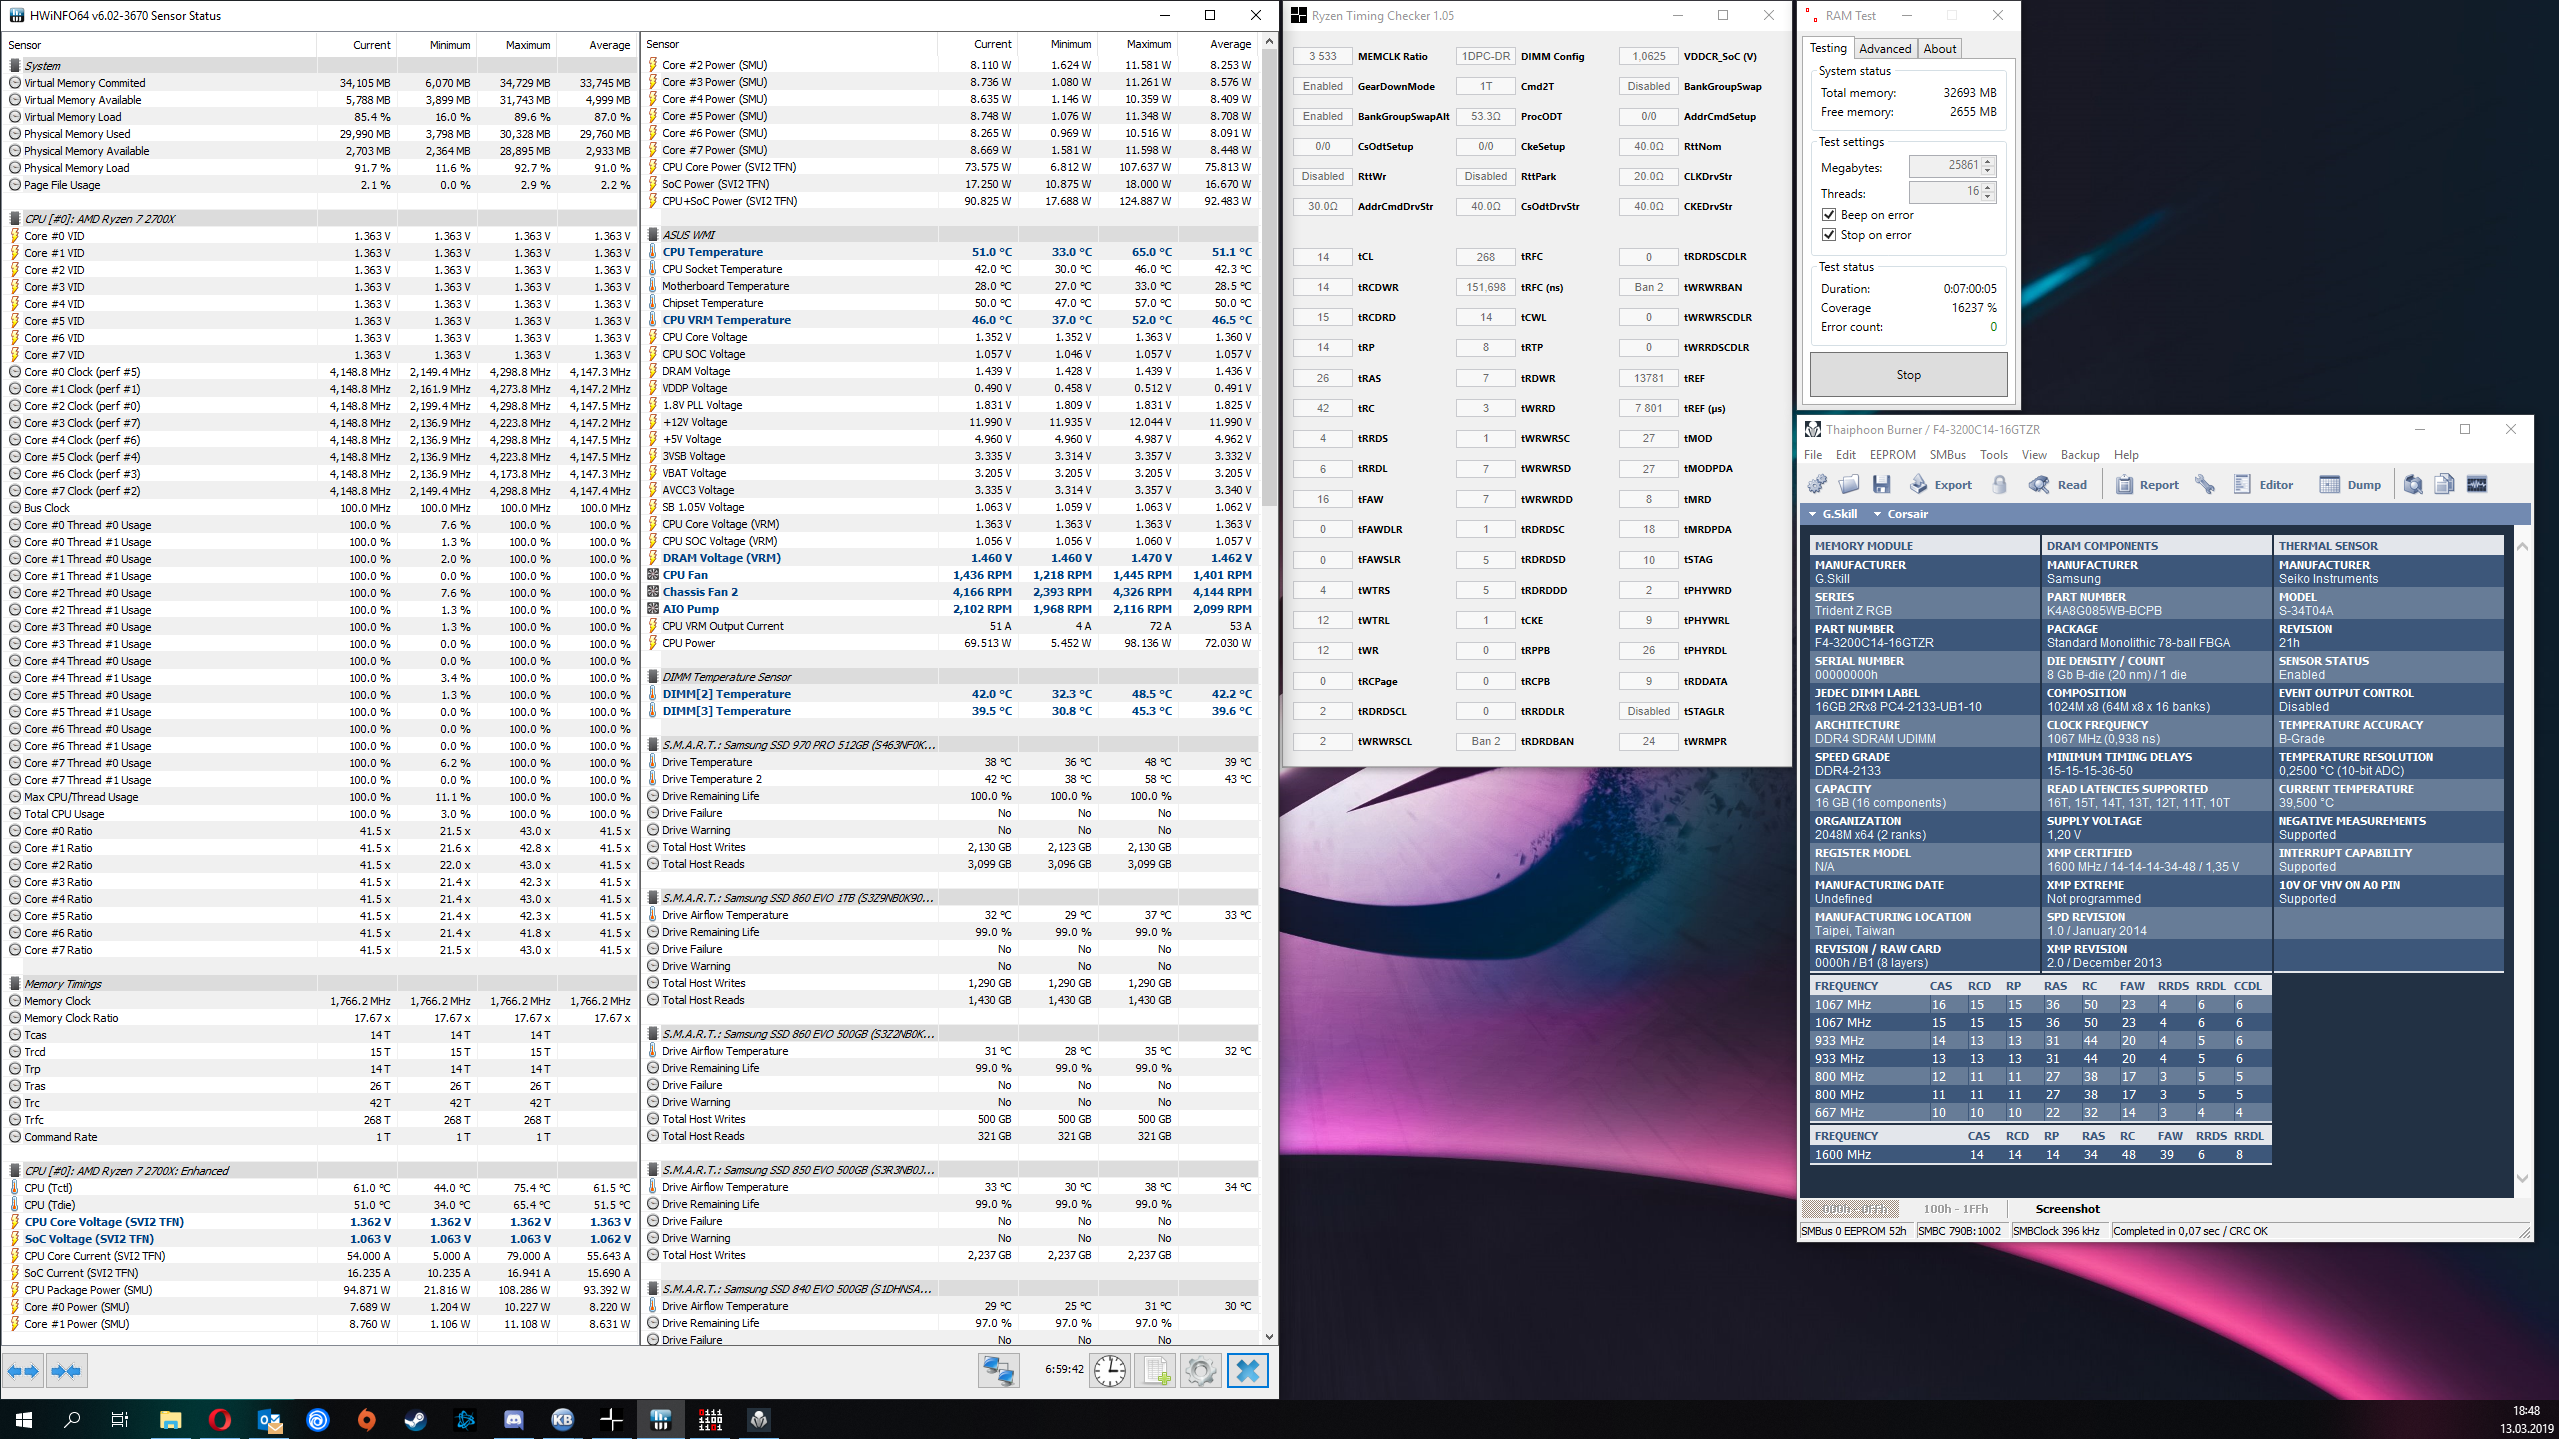
Task: Click the floppy disk Save icon
Action: pos(1881,485)
